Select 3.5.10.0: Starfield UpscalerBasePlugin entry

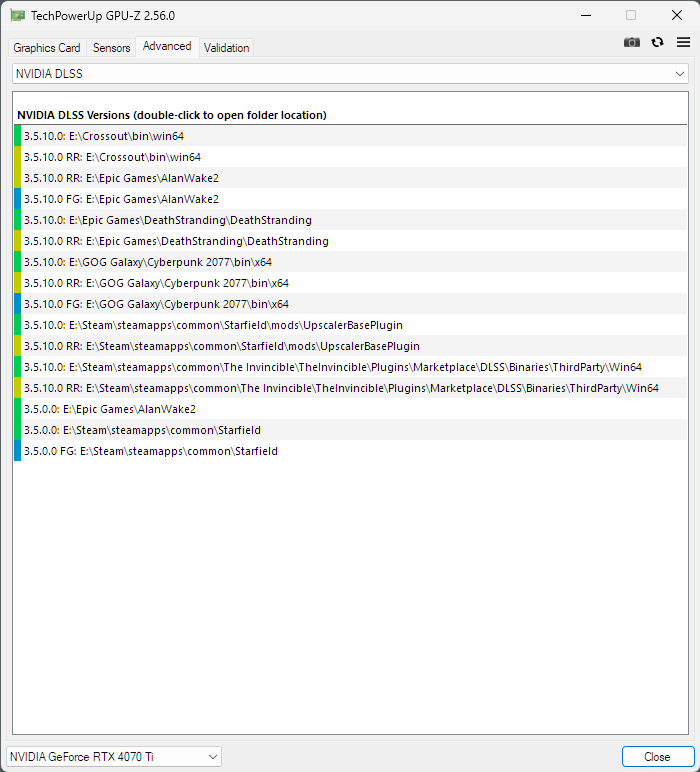click(x=350, y=325)
